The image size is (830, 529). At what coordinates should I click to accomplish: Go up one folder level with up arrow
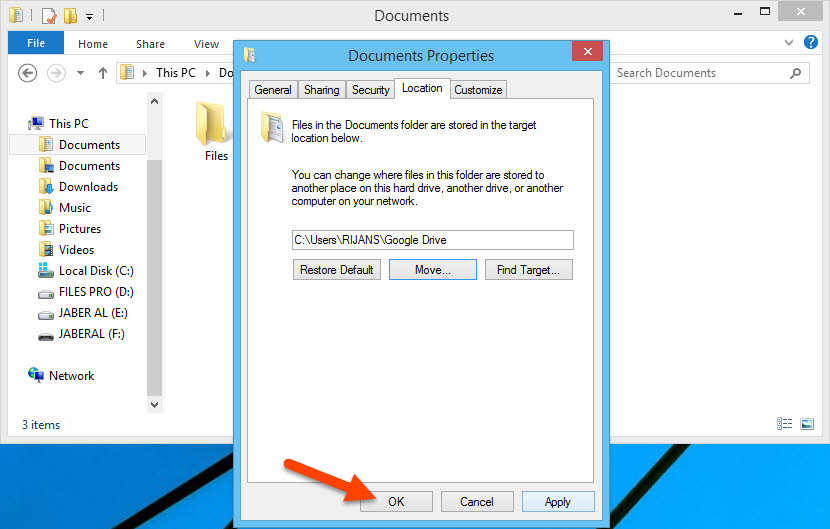(x=103, y=73)
